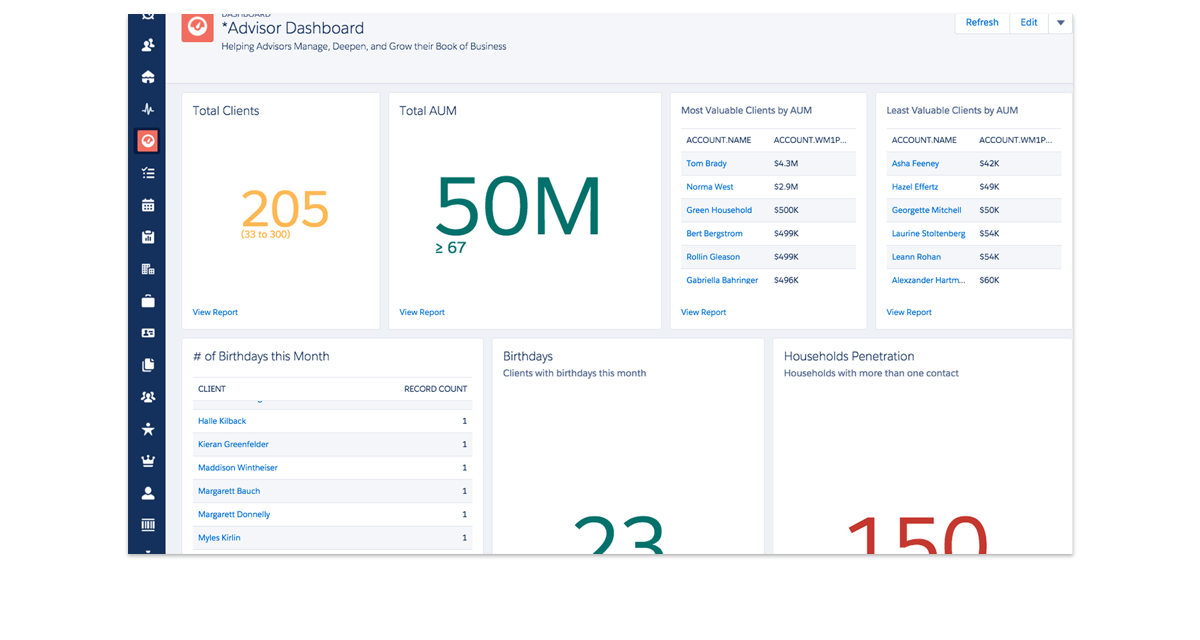
Task: Open the people group icon in sidebar
Action: point(148,397)
